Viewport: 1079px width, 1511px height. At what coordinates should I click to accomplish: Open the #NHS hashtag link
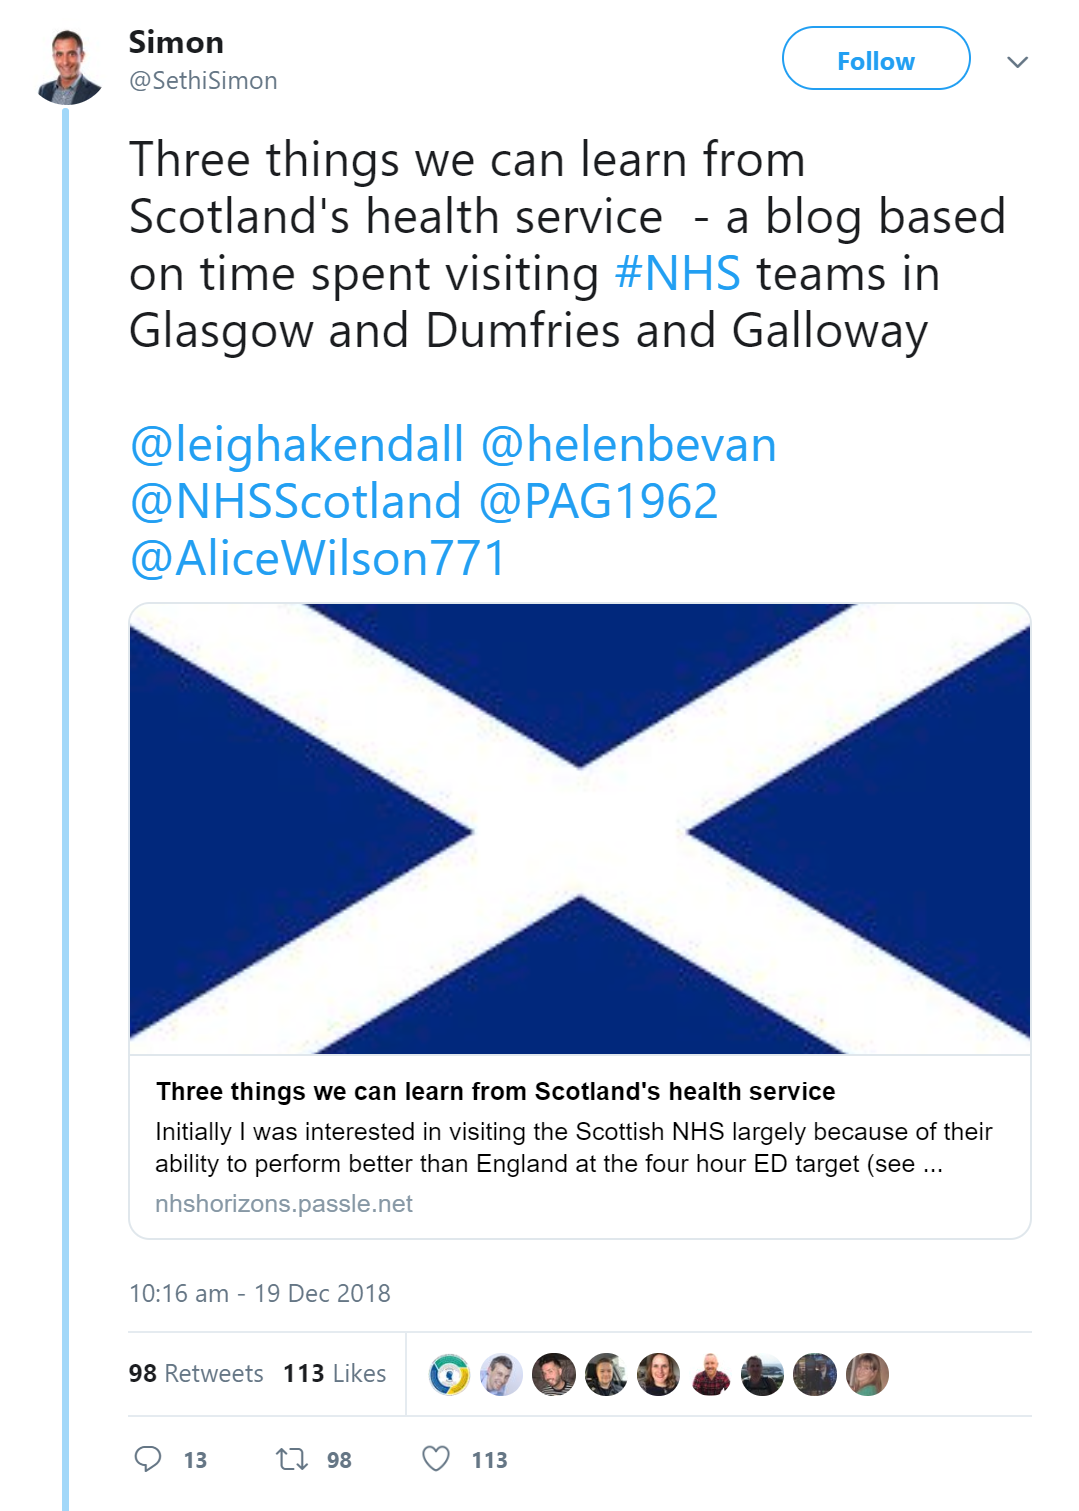678,274
